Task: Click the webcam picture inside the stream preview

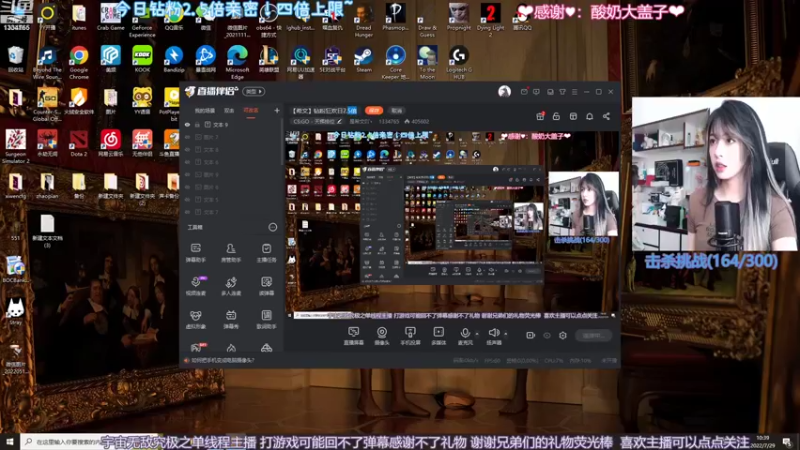Action: coord(583,204)
